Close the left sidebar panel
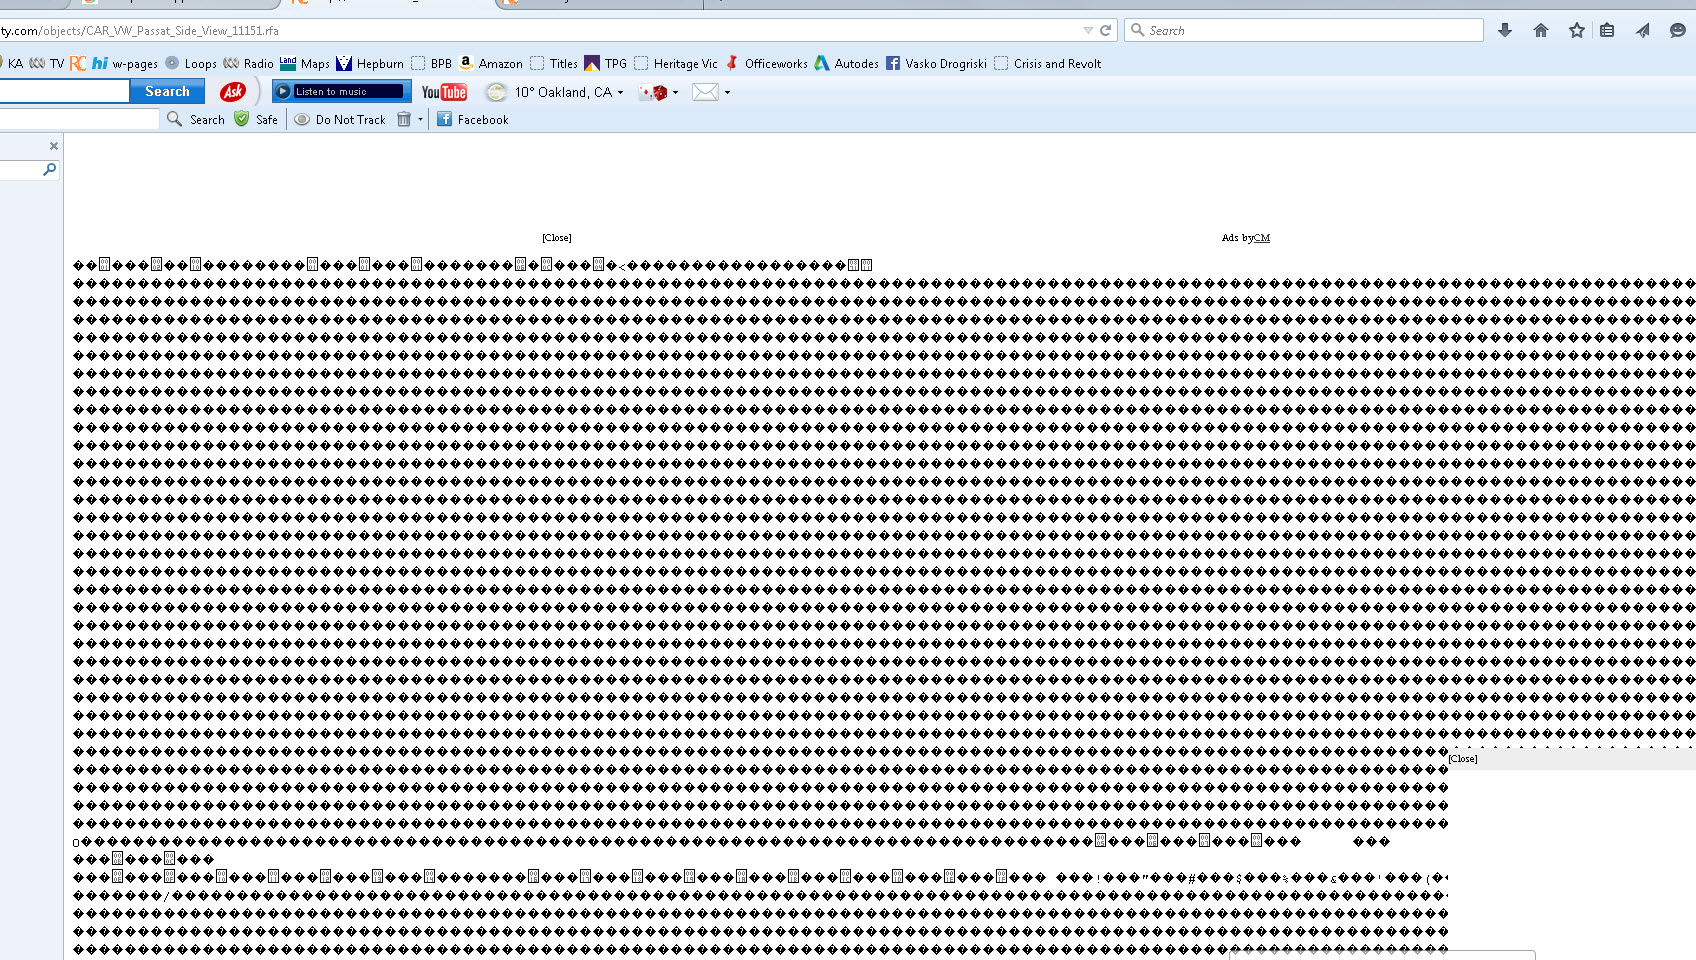This screenshot has height=960, width=1696. (x=54, y=146)
